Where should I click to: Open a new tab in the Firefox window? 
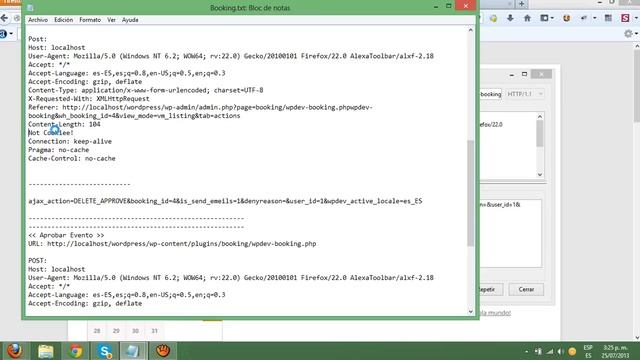pos(521,4)
